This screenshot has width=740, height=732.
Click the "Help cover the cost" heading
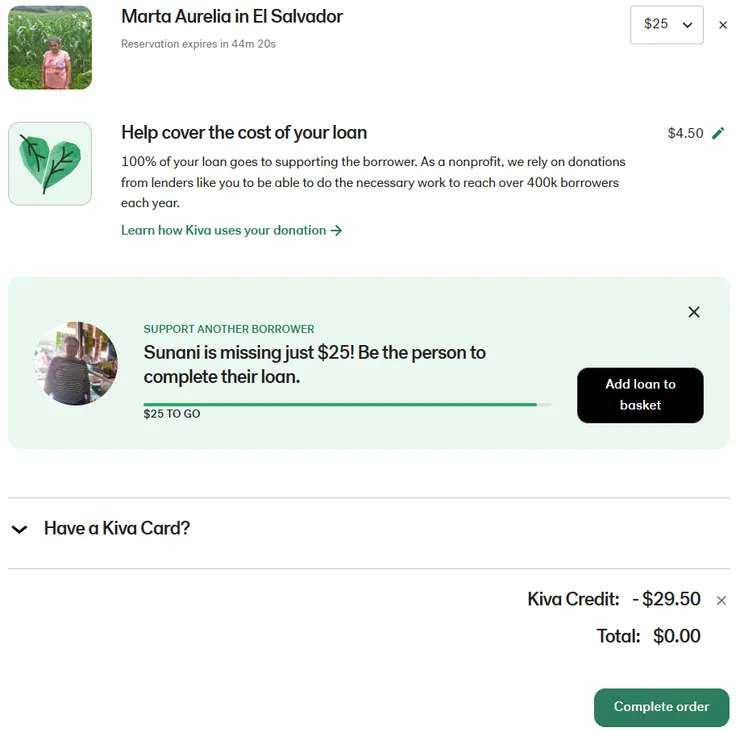coord(244,132)
